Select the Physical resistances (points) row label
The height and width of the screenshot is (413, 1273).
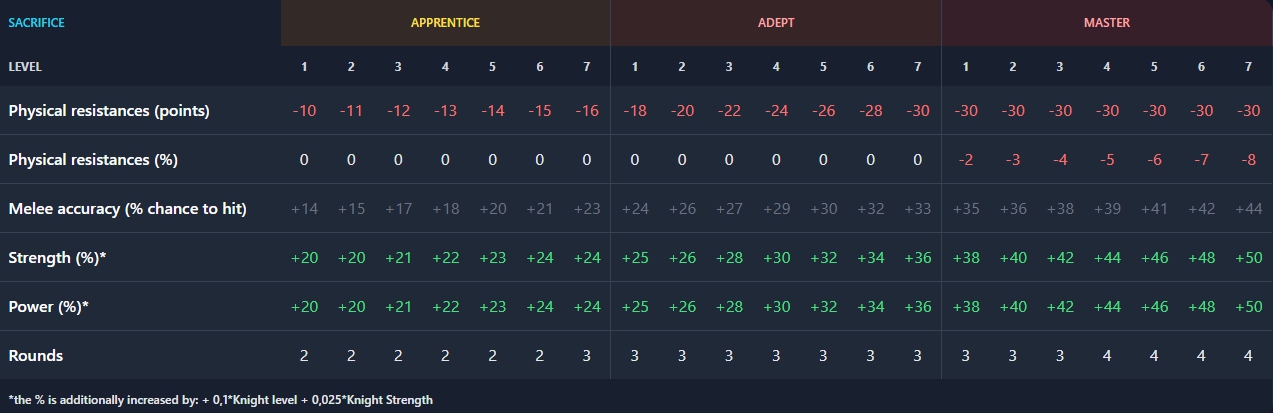(109, 111)
